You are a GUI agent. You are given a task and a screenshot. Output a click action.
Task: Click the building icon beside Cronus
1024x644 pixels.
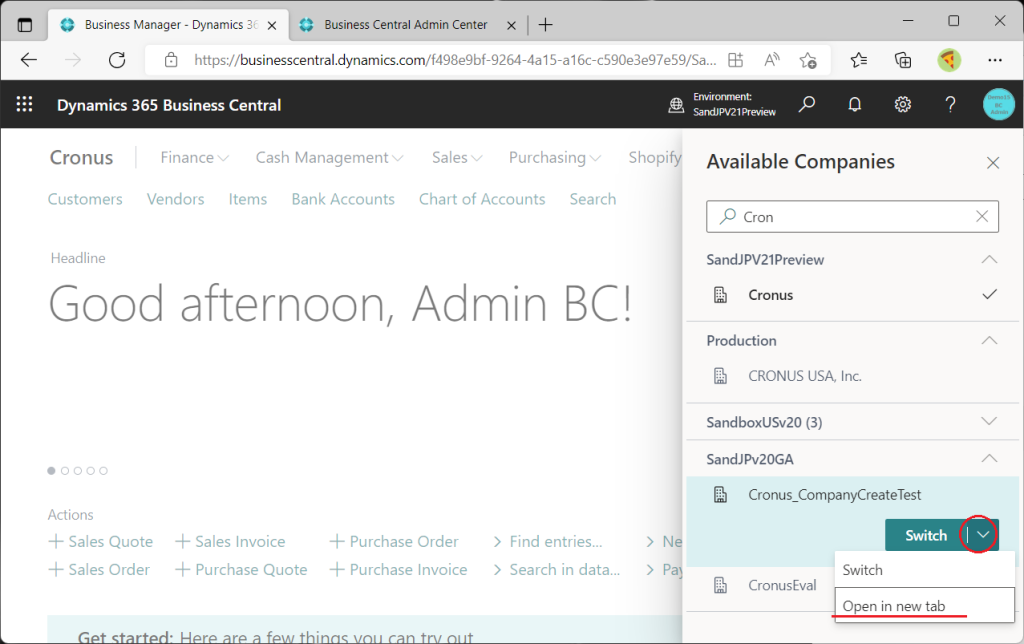point(720,295)
